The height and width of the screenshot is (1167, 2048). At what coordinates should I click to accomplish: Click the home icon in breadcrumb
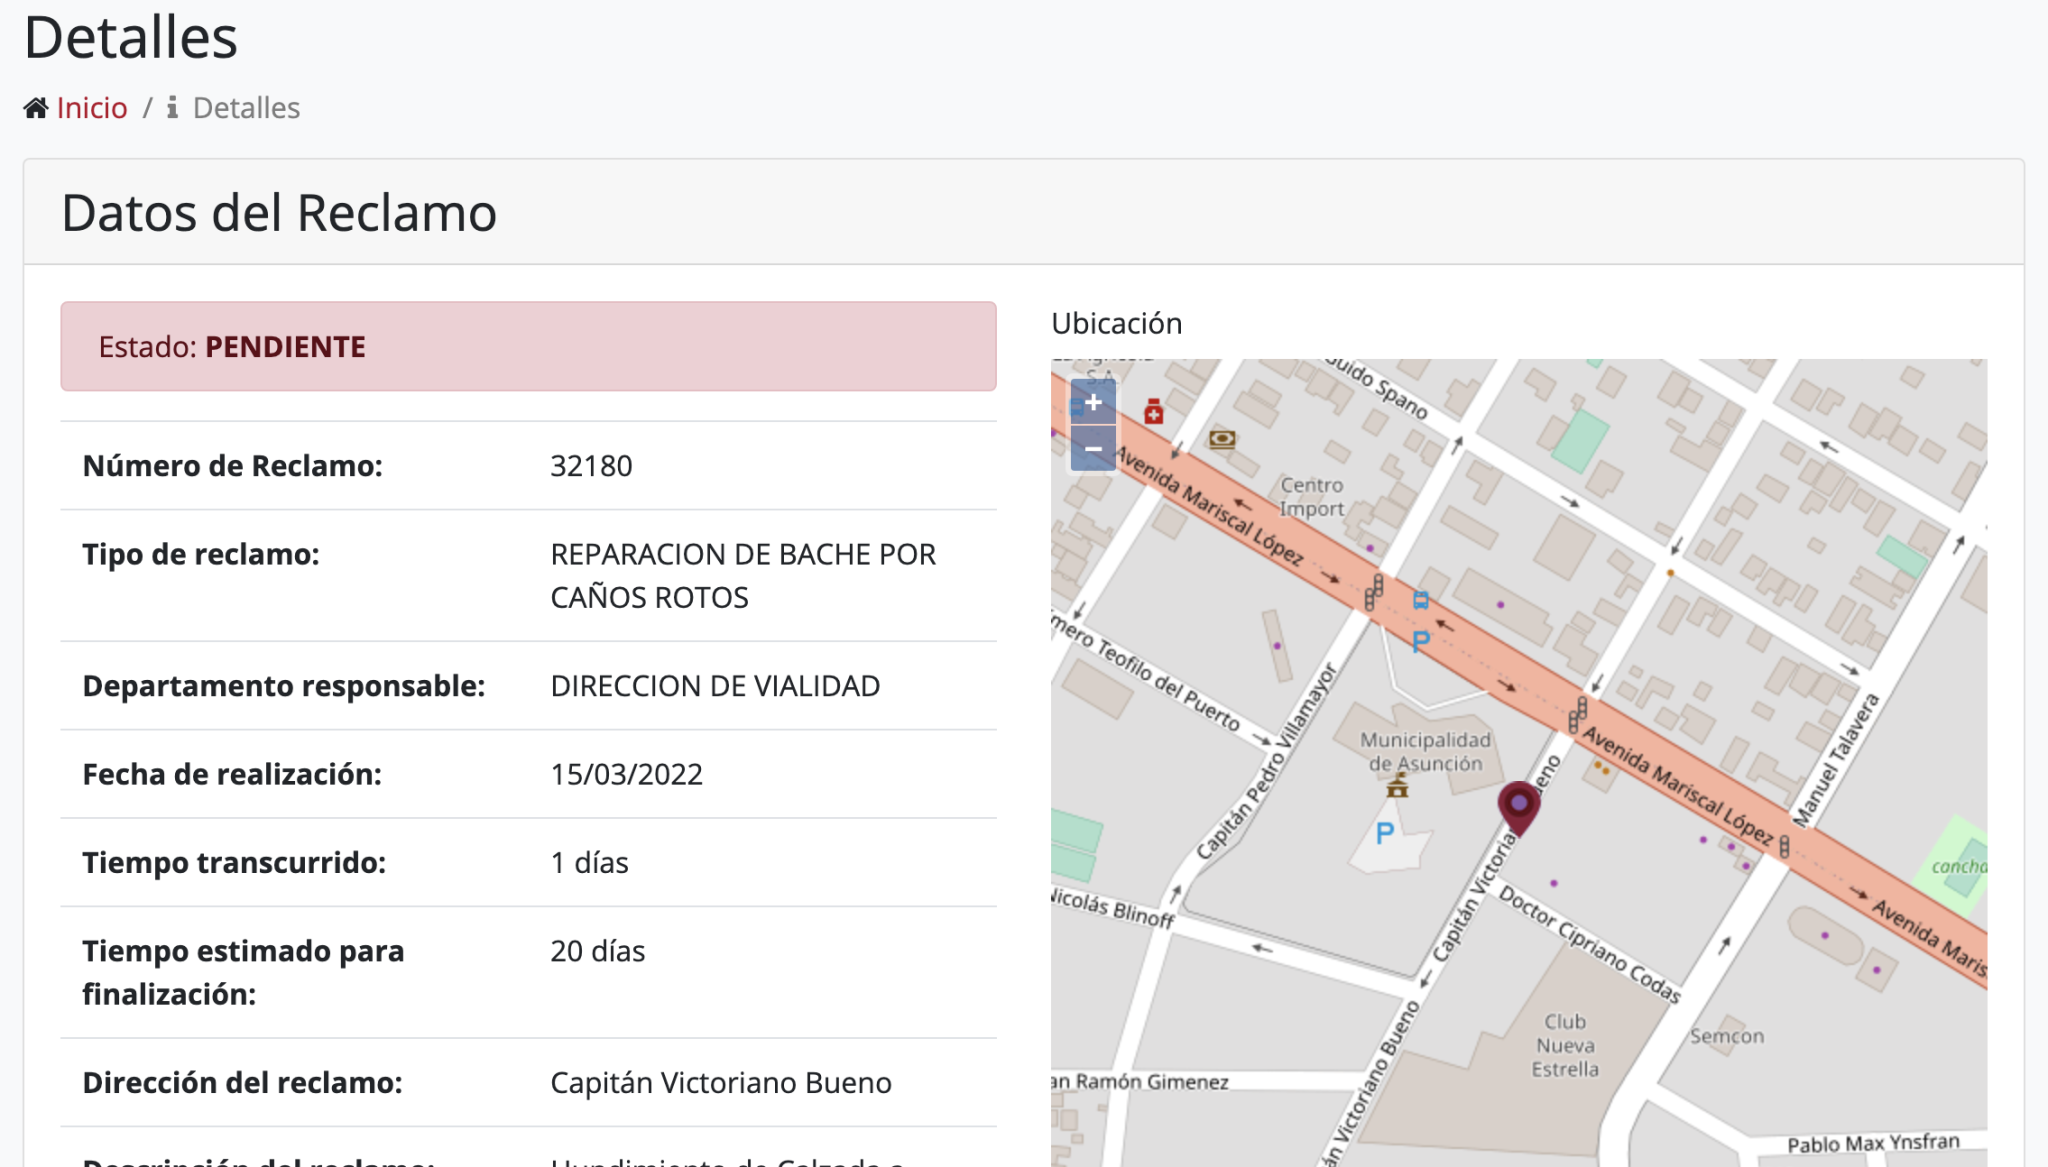(36, 108)
